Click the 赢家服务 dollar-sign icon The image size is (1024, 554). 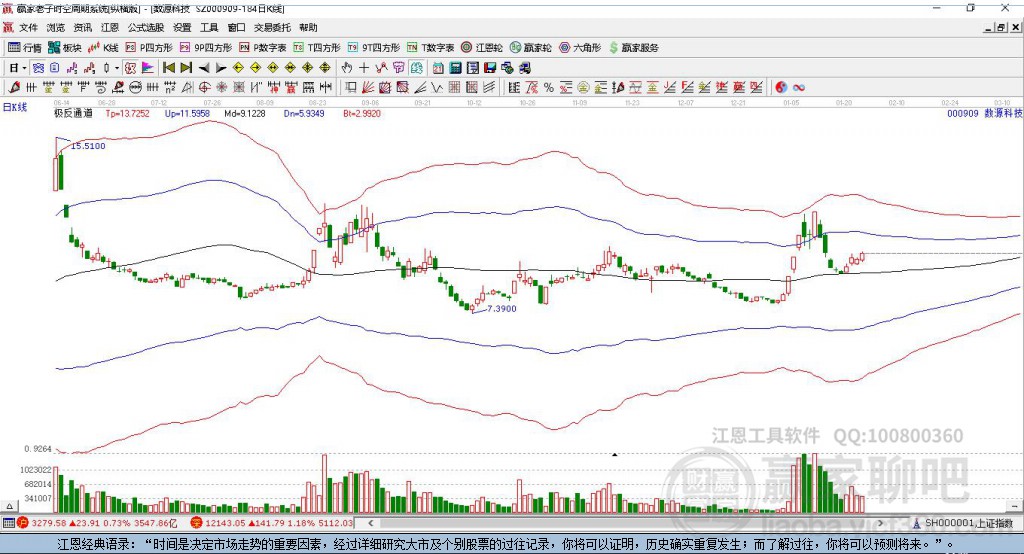tap(612, 47)
